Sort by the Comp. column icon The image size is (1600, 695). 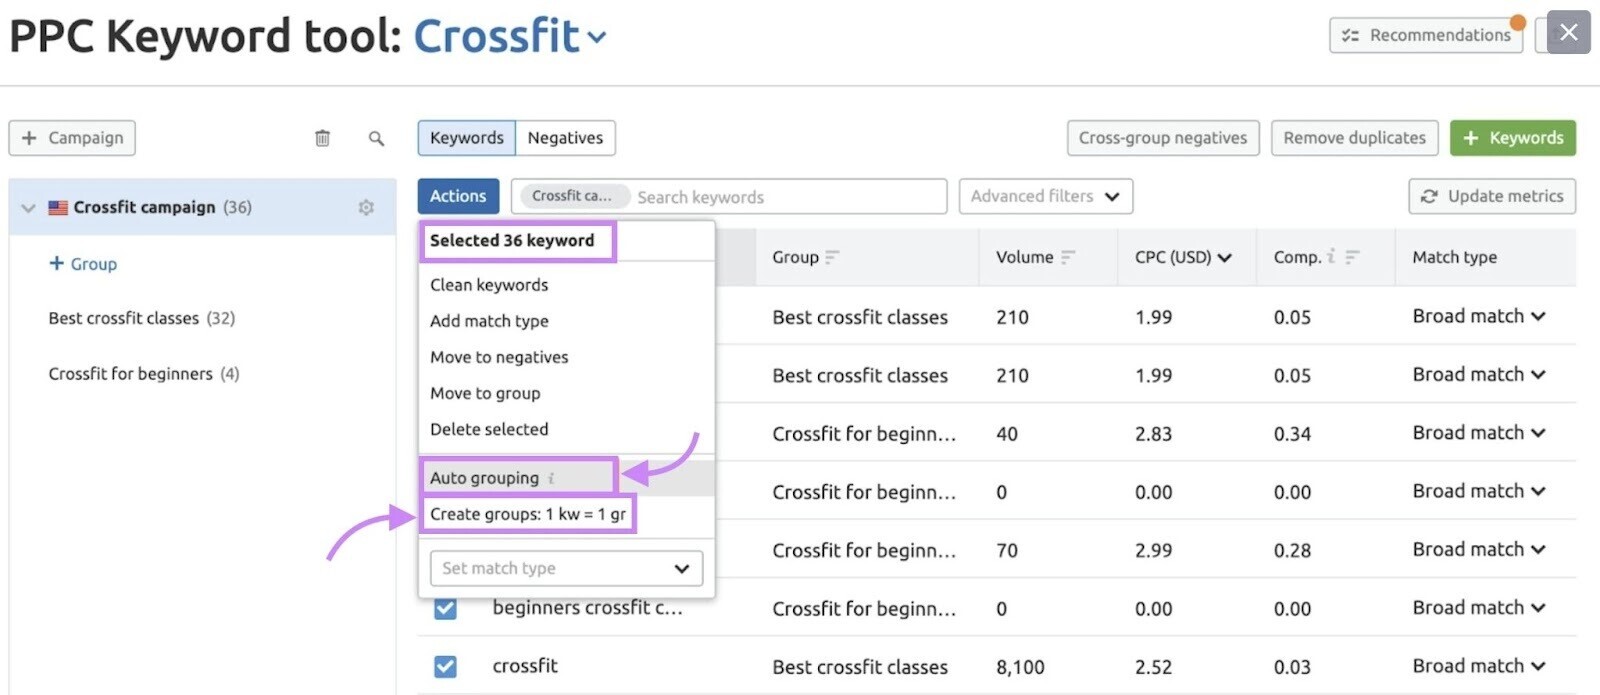coord(1352,257)
